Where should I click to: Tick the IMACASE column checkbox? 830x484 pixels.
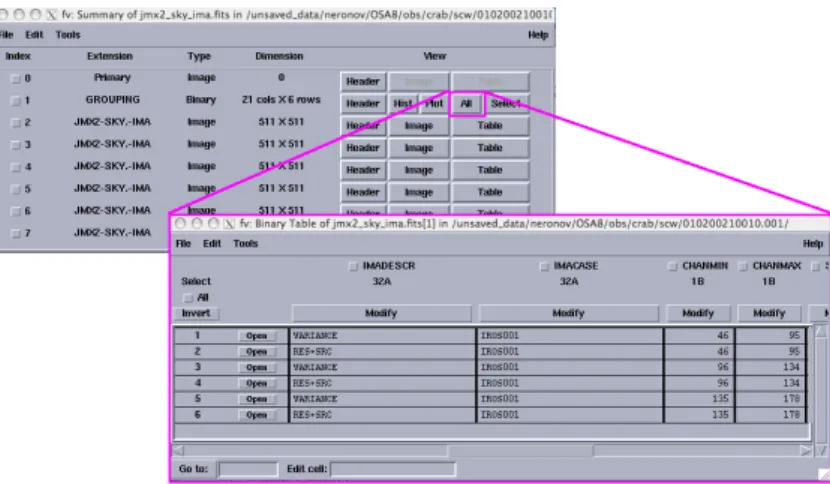544,266
